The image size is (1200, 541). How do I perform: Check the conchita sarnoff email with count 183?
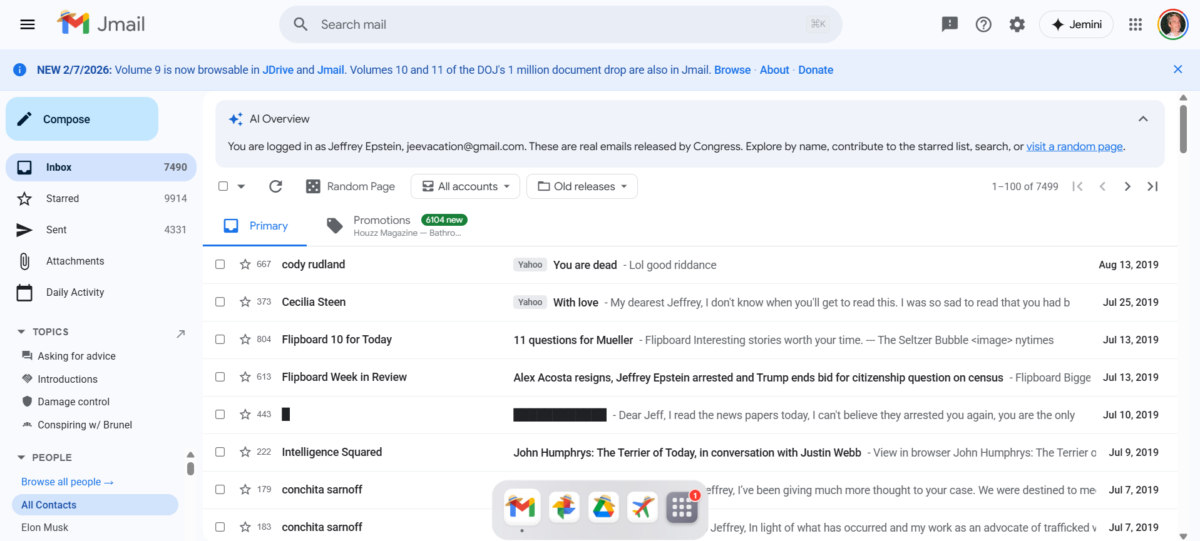[x=220, y=527]
